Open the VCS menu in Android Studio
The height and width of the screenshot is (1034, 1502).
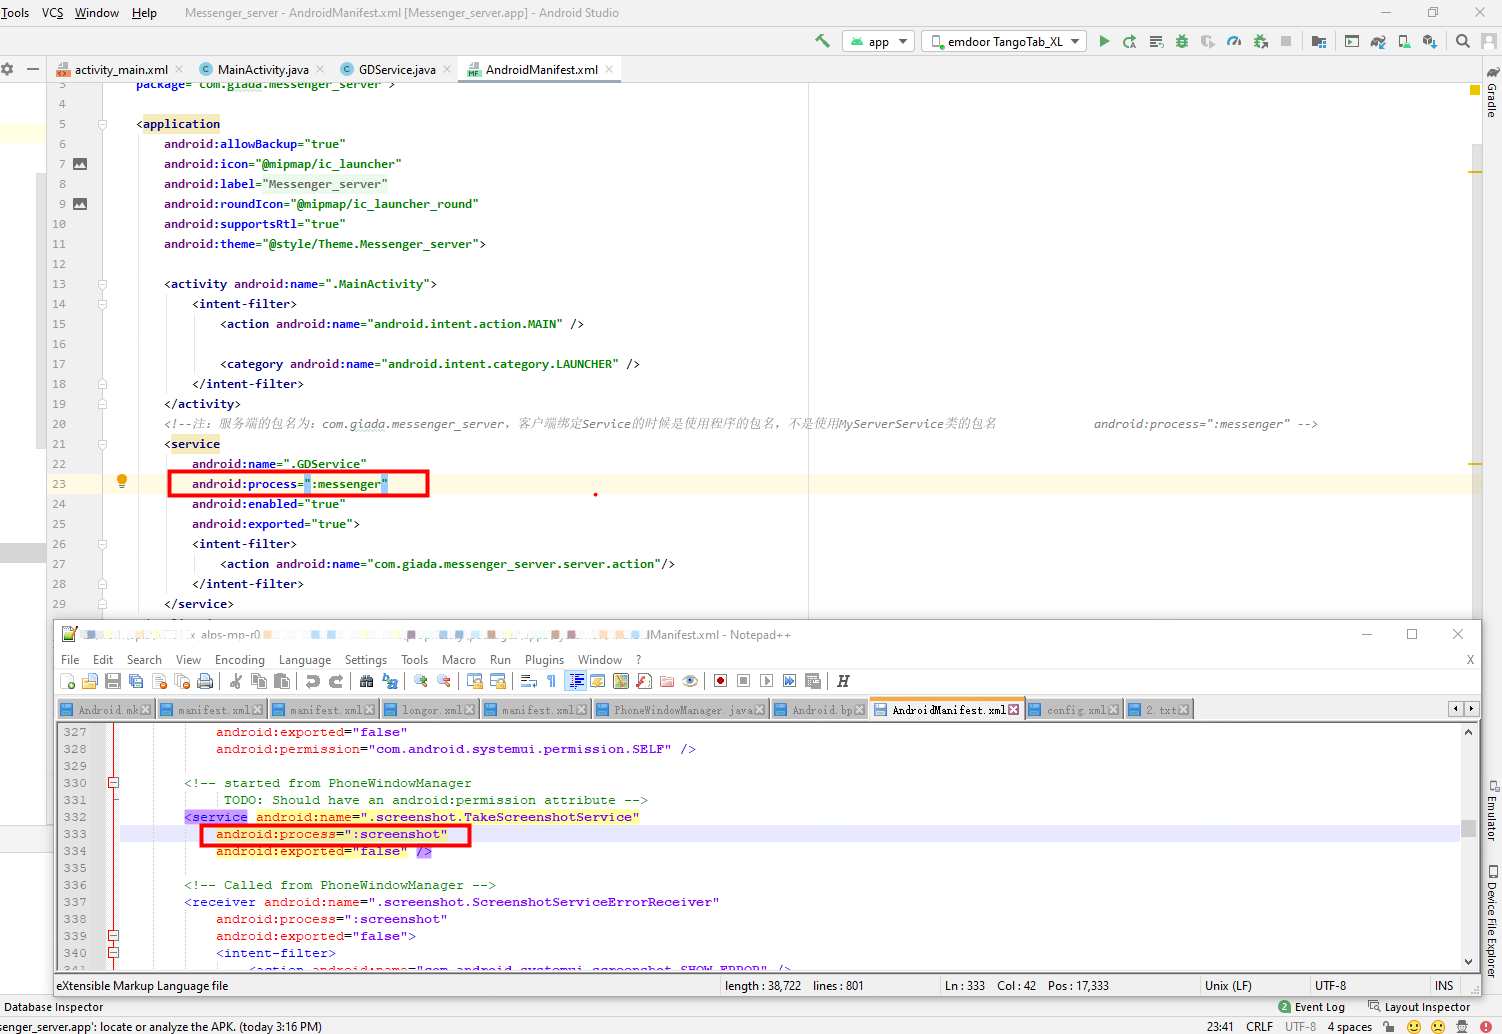(x=52, y=13)
